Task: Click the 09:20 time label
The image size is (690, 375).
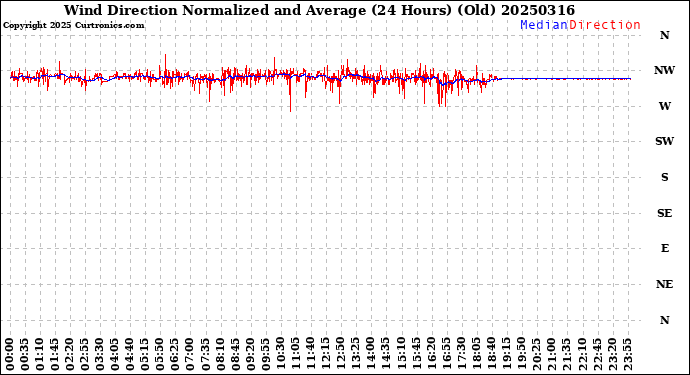Action: (250, 355)
